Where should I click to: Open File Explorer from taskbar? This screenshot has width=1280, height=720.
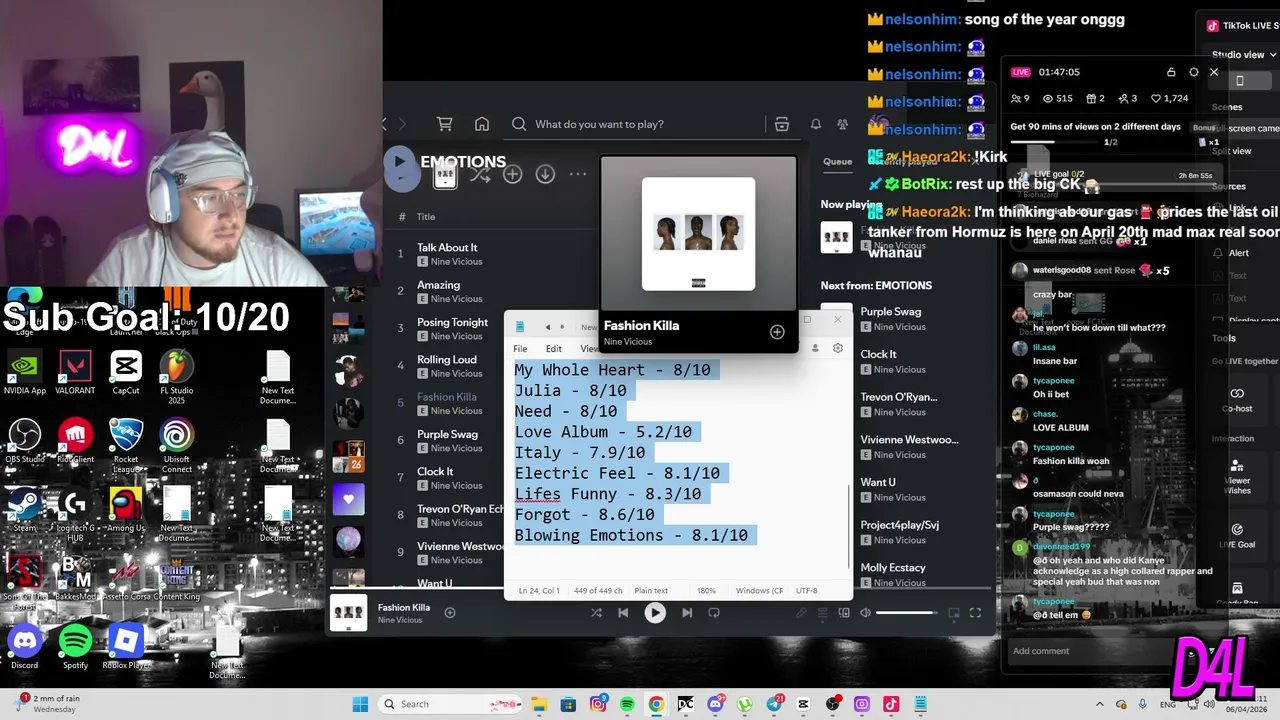[x=538, y=704]
